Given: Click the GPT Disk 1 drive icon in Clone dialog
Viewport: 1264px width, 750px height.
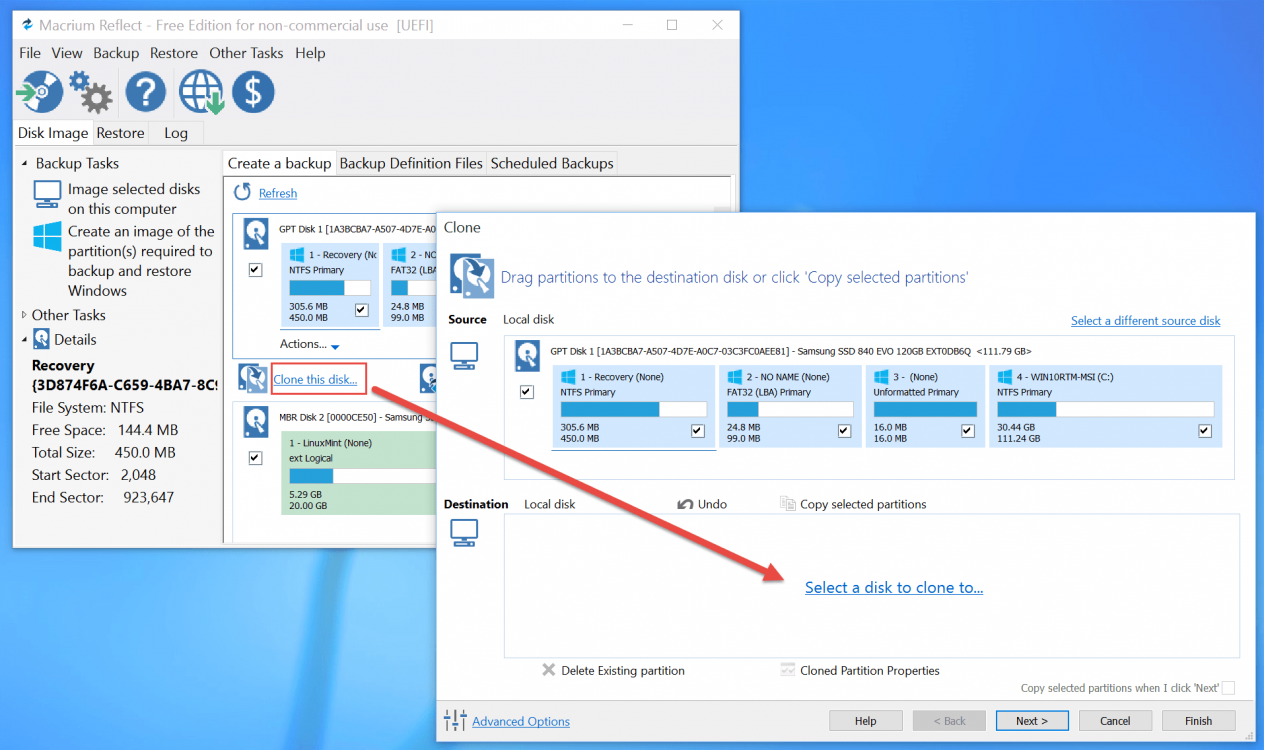Looking at the screenshot, I should pyautogui.click(x=527, y=355).
